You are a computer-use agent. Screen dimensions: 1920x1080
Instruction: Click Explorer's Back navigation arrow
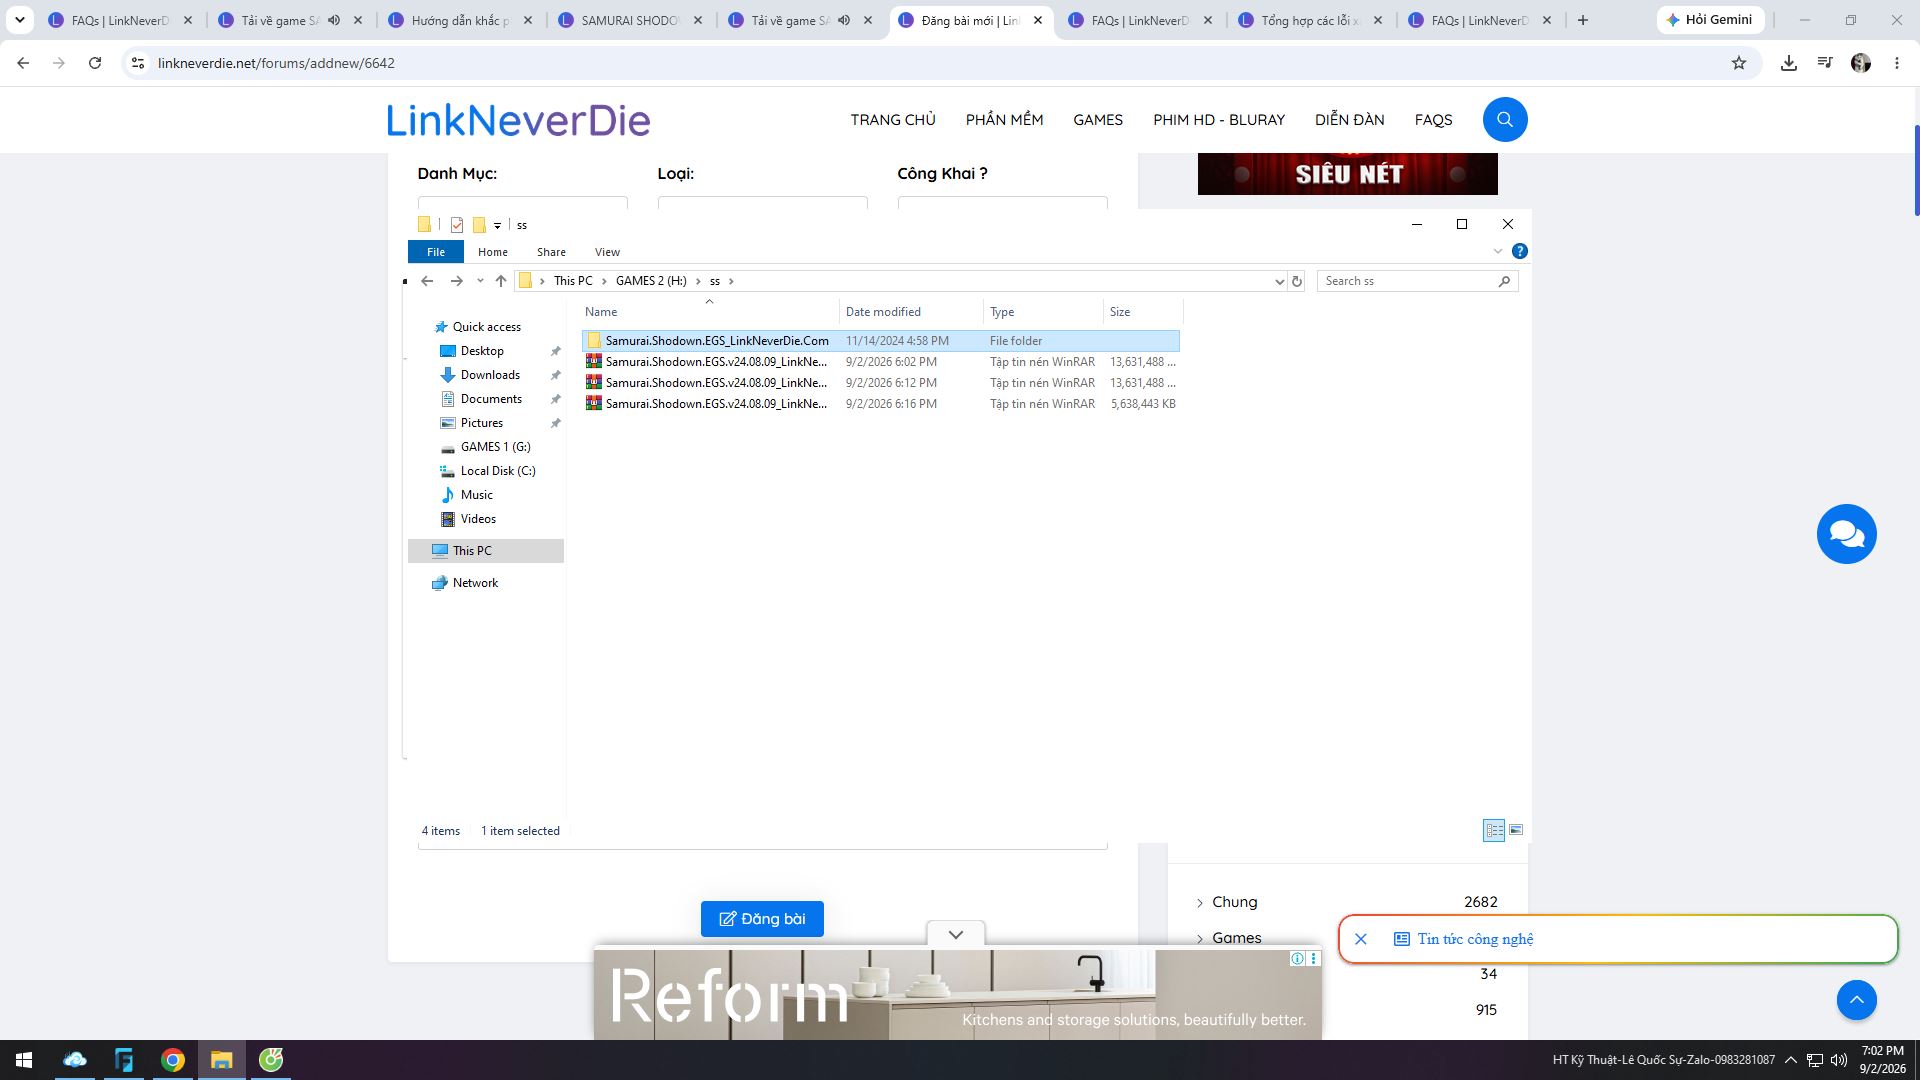pyautogui.click(x=427, y=281)
